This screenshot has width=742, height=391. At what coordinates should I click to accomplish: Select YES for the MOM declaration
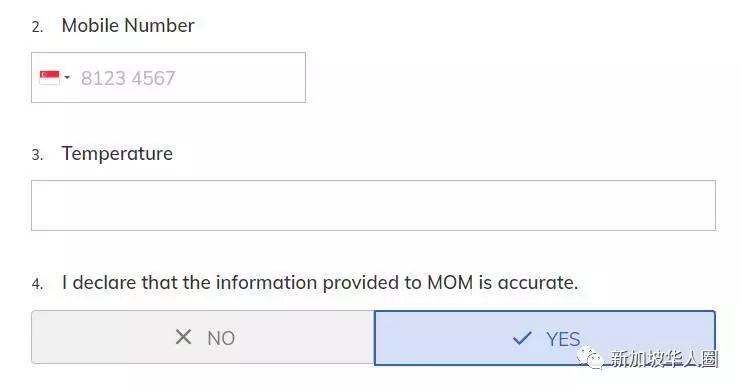click(x=545, y=338)
